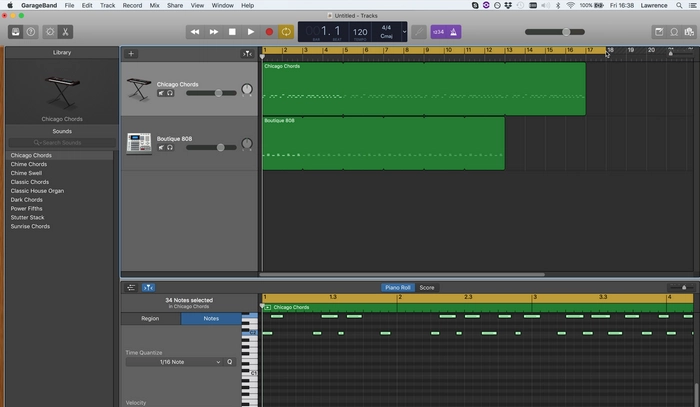Click the horizontal scrollbar of tracks area

pyautogui.click(x=402, y=274)
